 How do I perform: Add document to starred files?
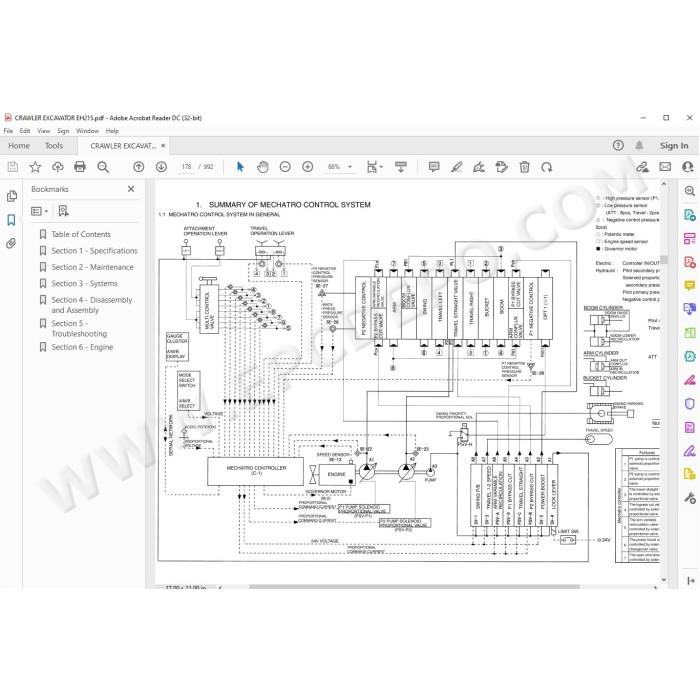coord(35,167)
